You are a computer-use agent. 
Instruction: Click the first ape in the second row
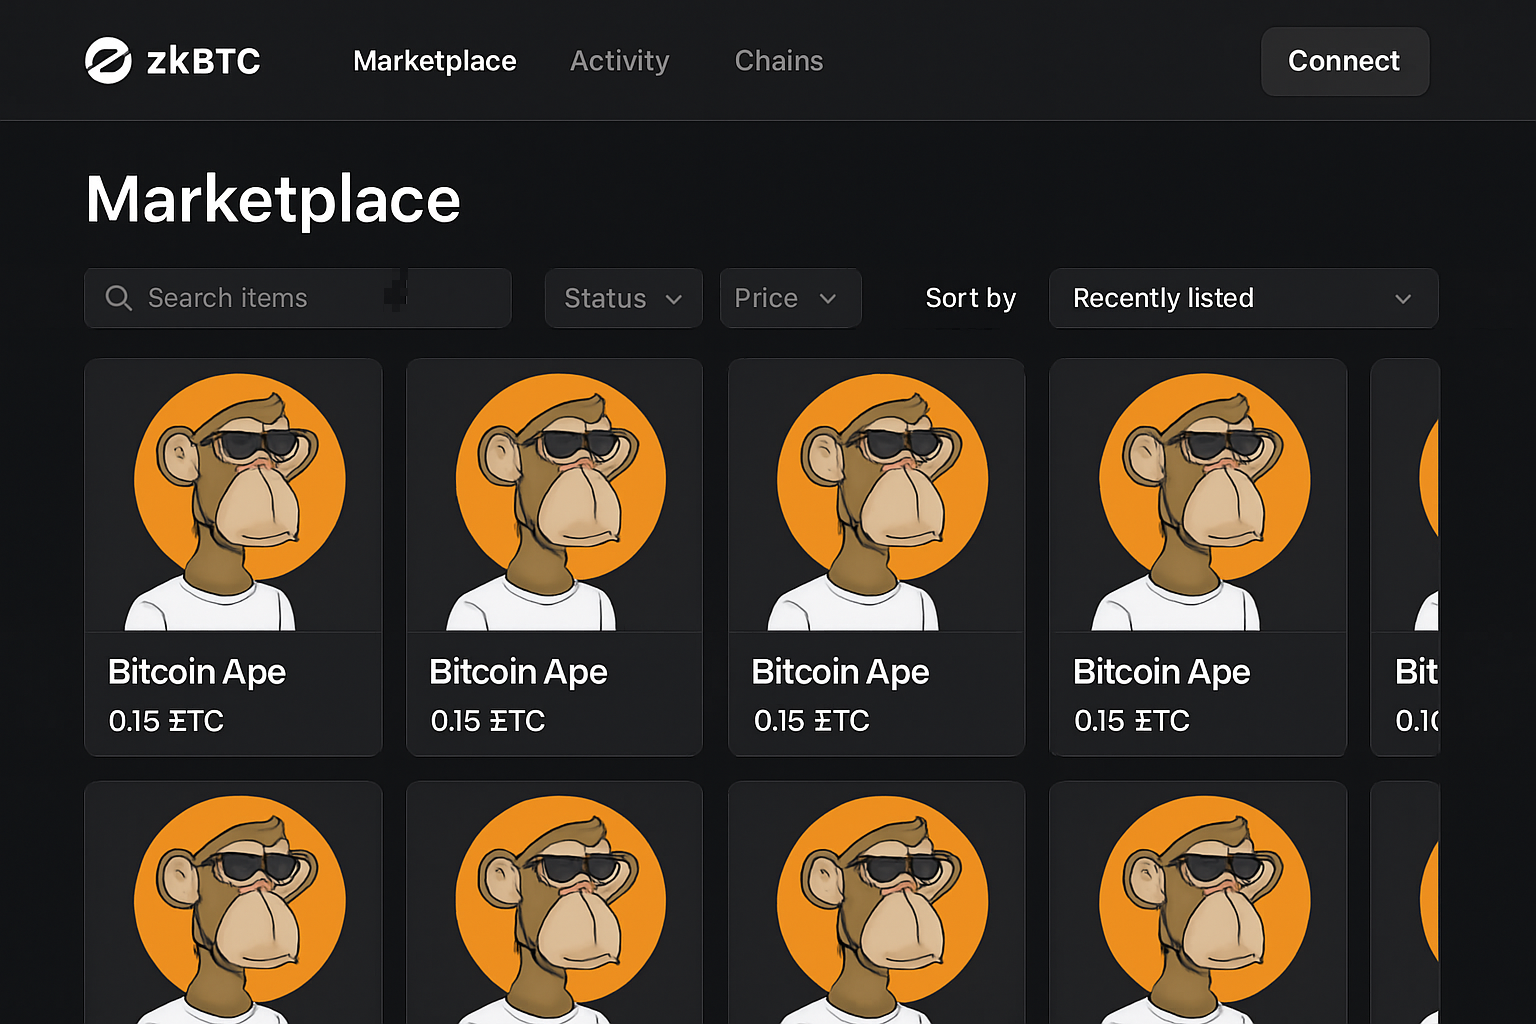tap(233, 900)
